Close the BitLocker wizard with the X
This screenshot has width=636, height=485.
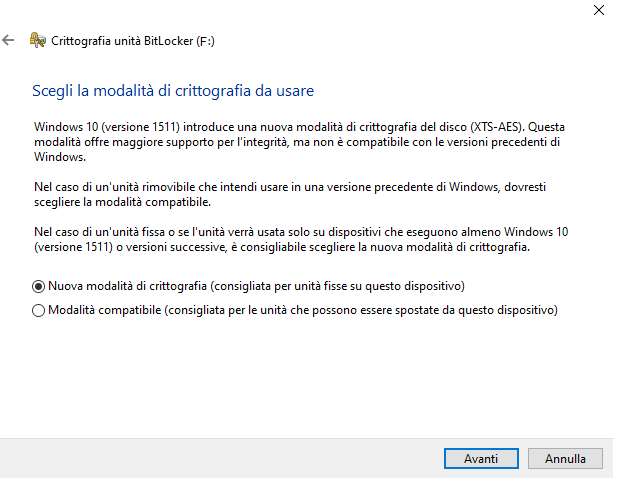click(599, 10)
